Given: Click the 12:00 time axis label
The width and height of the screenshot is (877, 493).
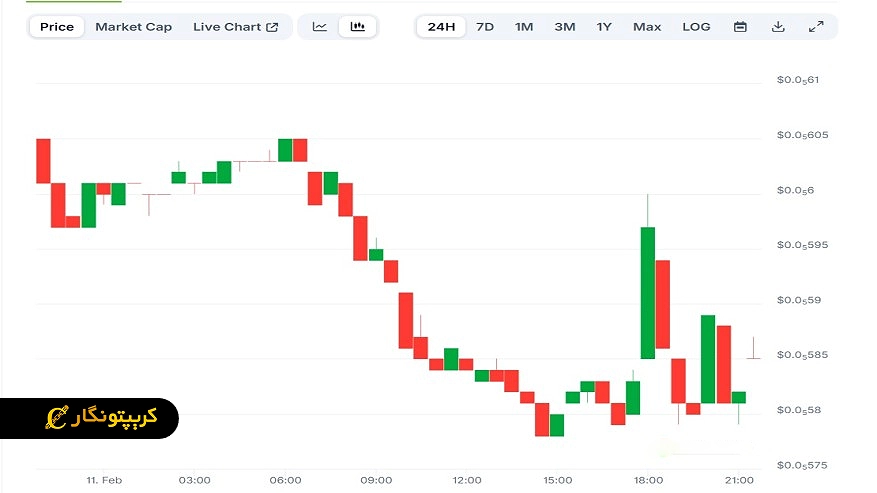Looking at the screenshot, I should [x=467, y=481].
